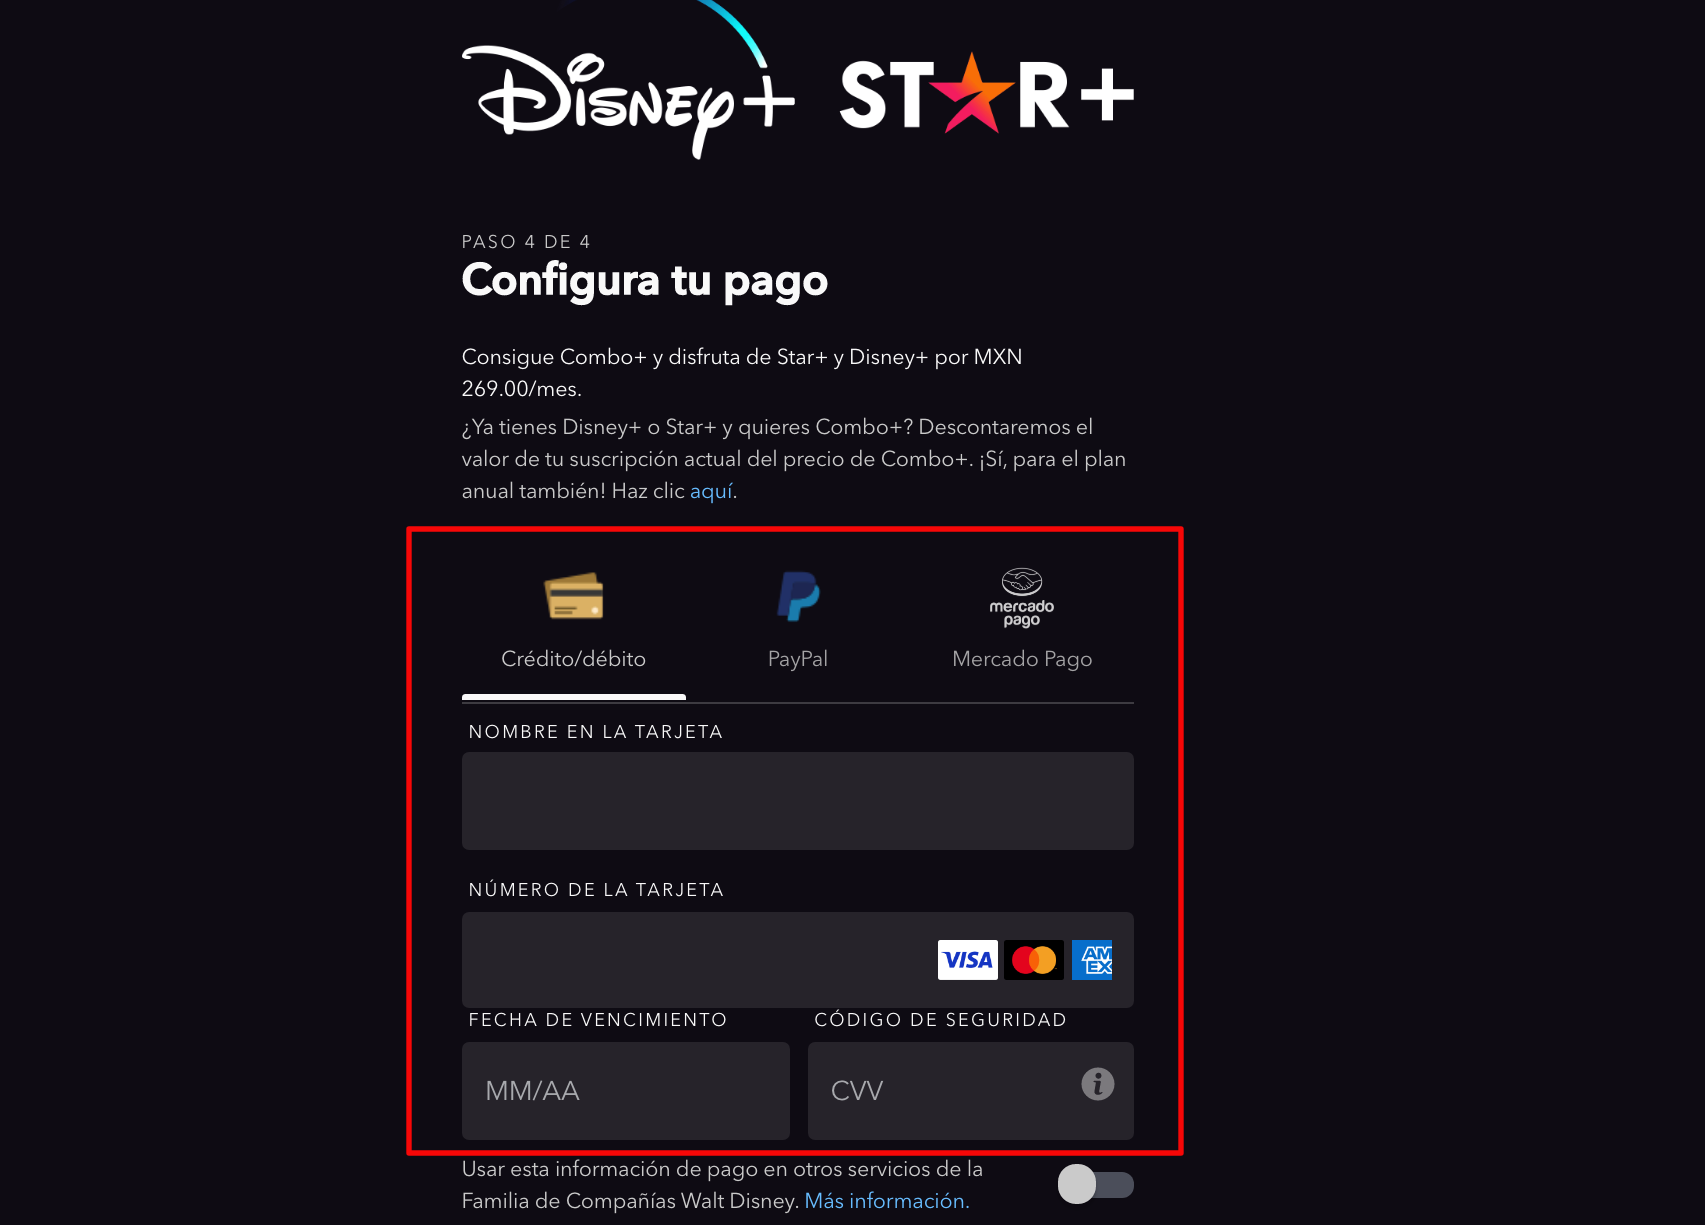The image size is (1705, 1225).
Task: Enable sharing payment info with Walt Disney companies
Action: coord(1095,1185)
